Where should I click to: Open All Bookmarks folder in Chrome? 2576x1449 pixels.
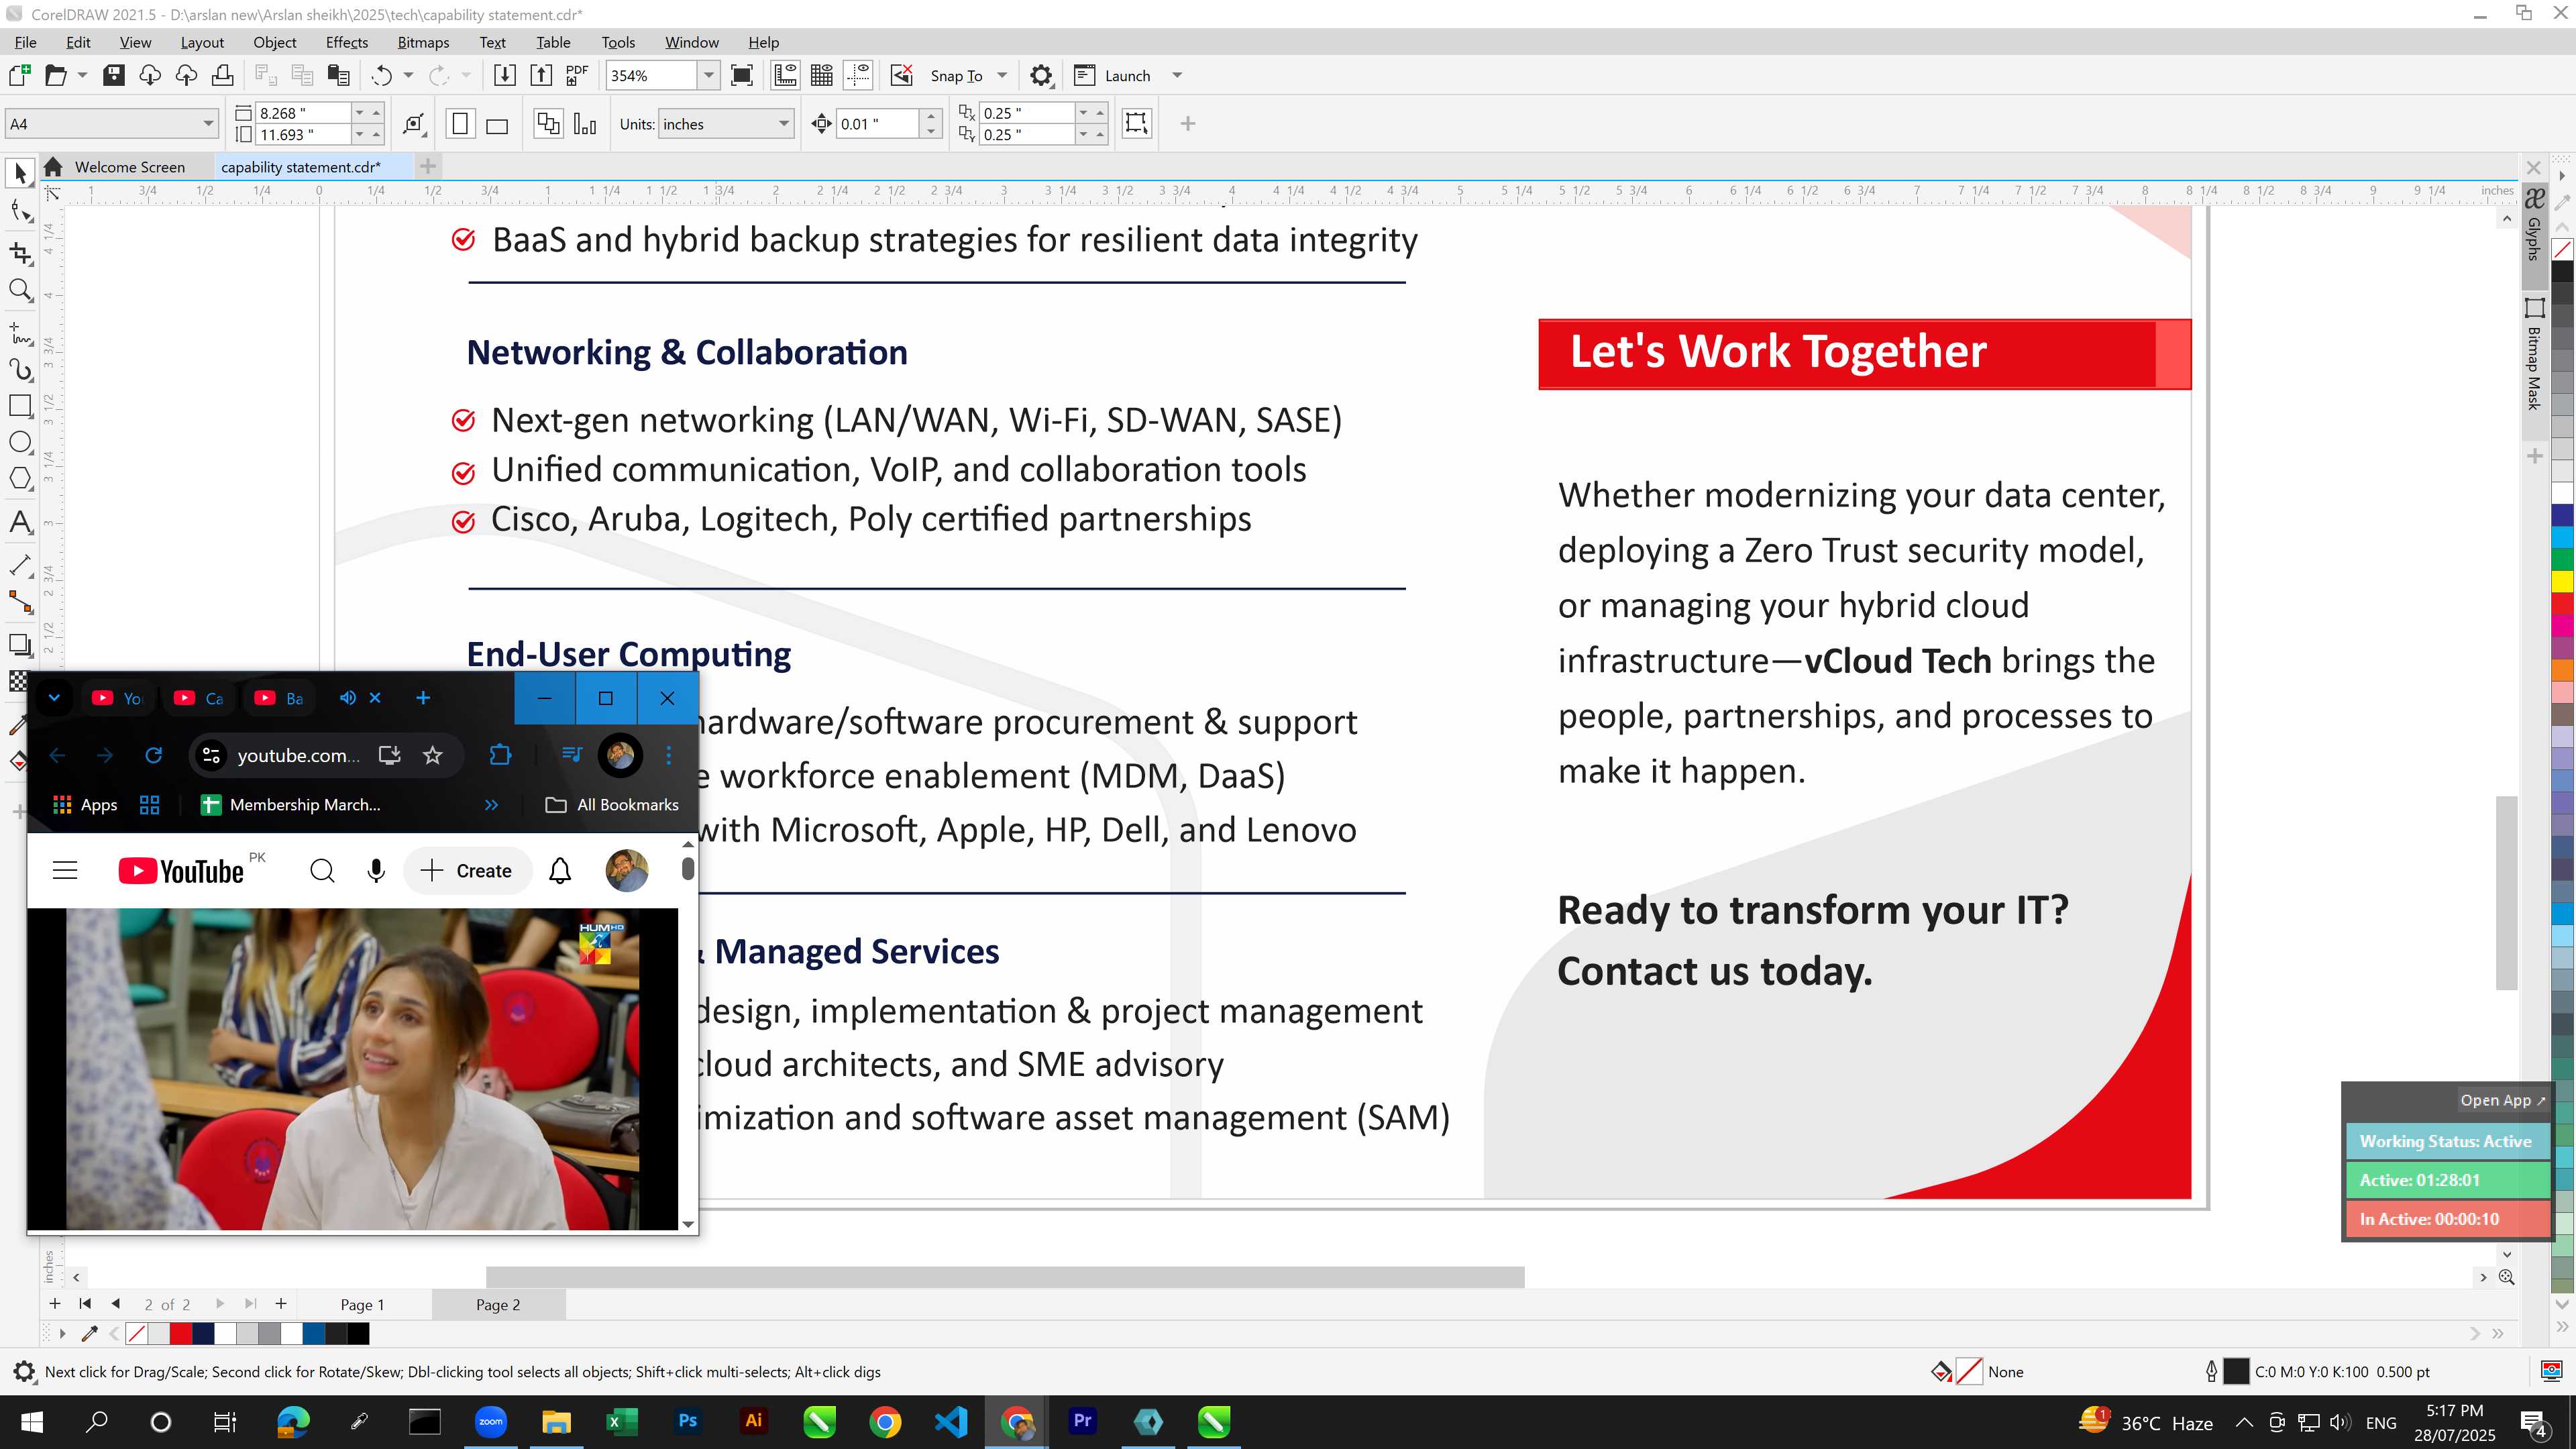coord(612,805)
